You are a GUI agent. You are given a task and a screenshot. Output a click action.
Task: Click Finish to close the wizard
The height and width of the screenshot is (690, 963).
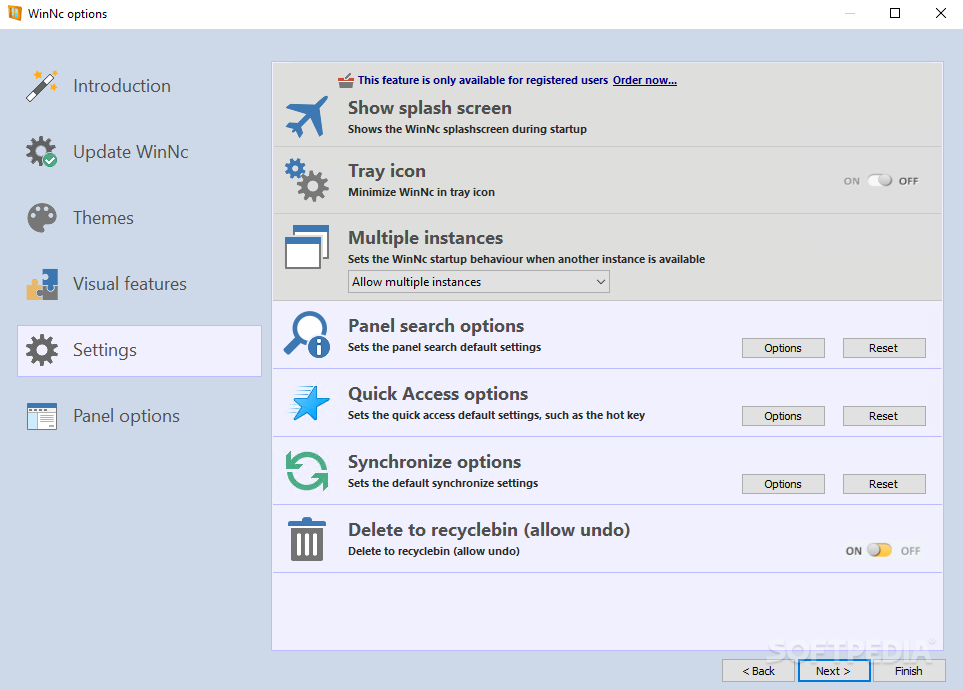tap(908, 671)
